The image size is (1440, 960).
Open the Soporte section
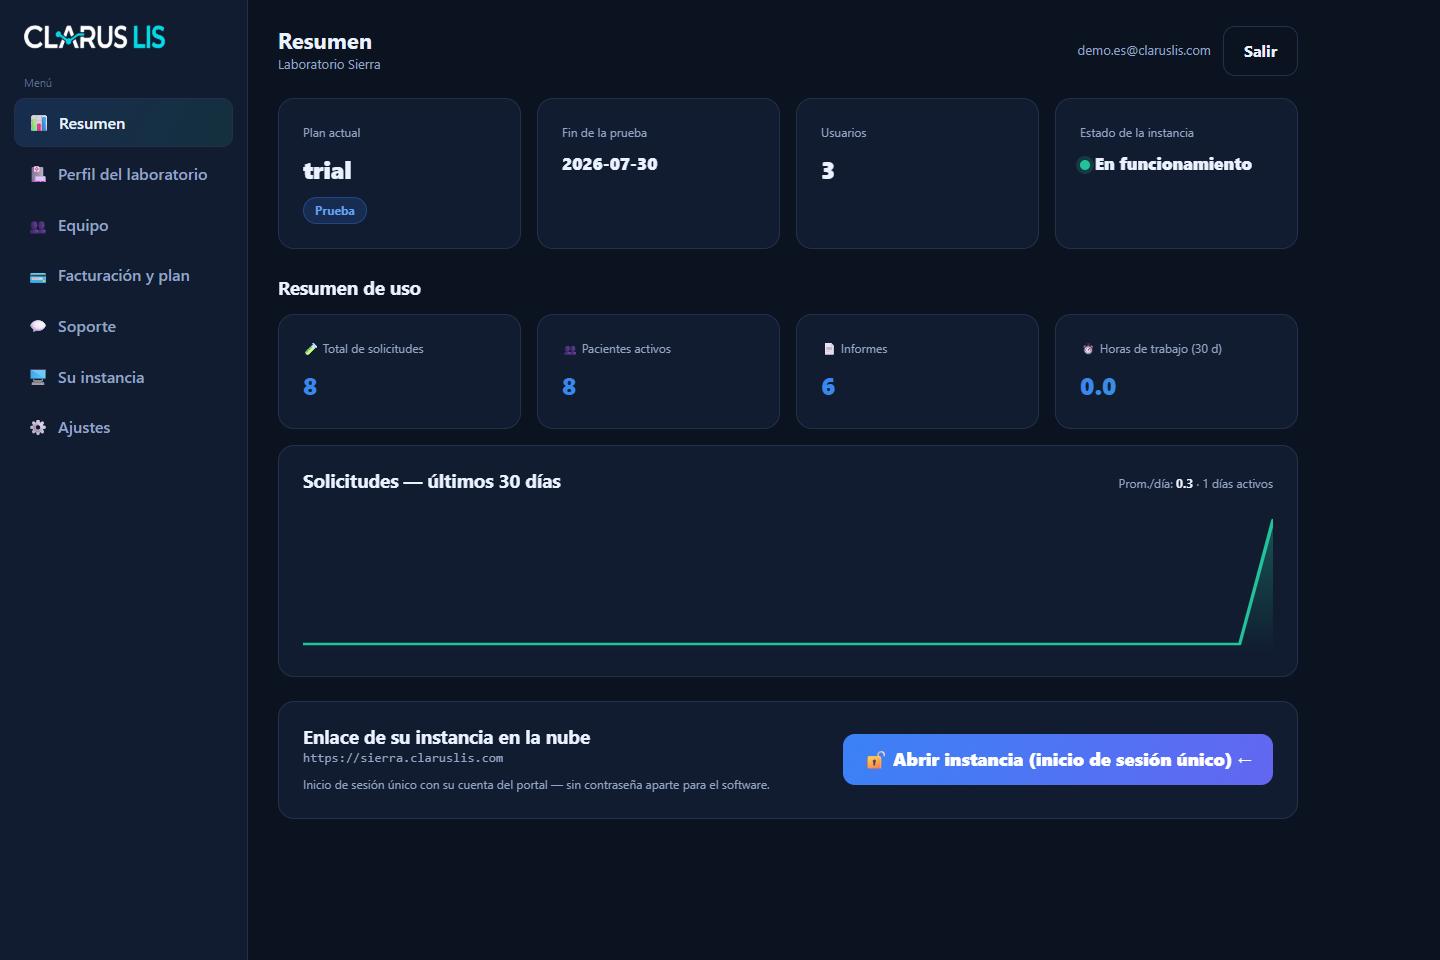point(123,326)
